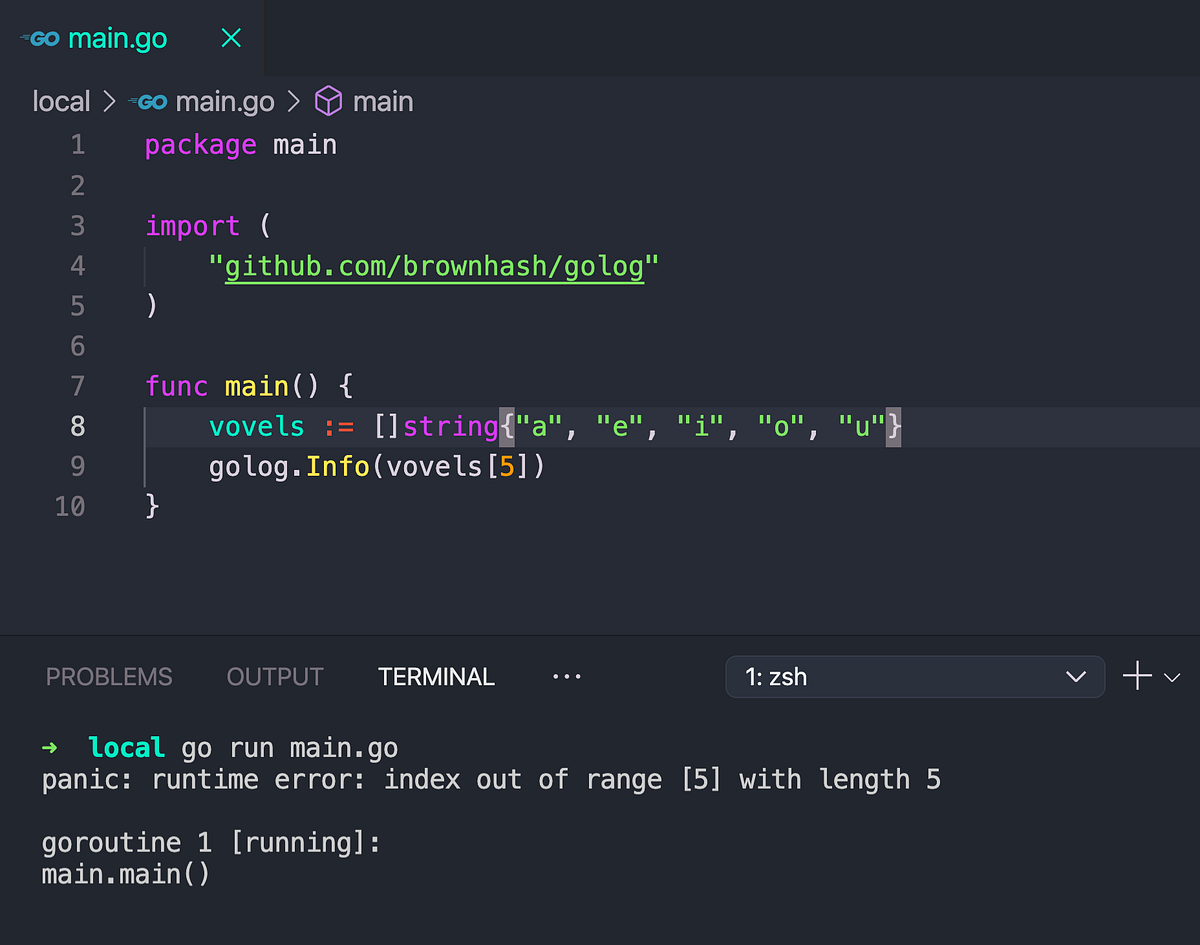
Task: Click the main.go breadcrumb label
Action: click(x=225, y=101)
